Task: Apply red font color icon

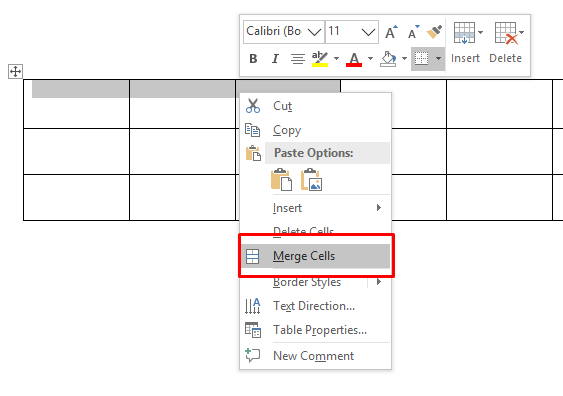Action: click(x=354, y=59)
